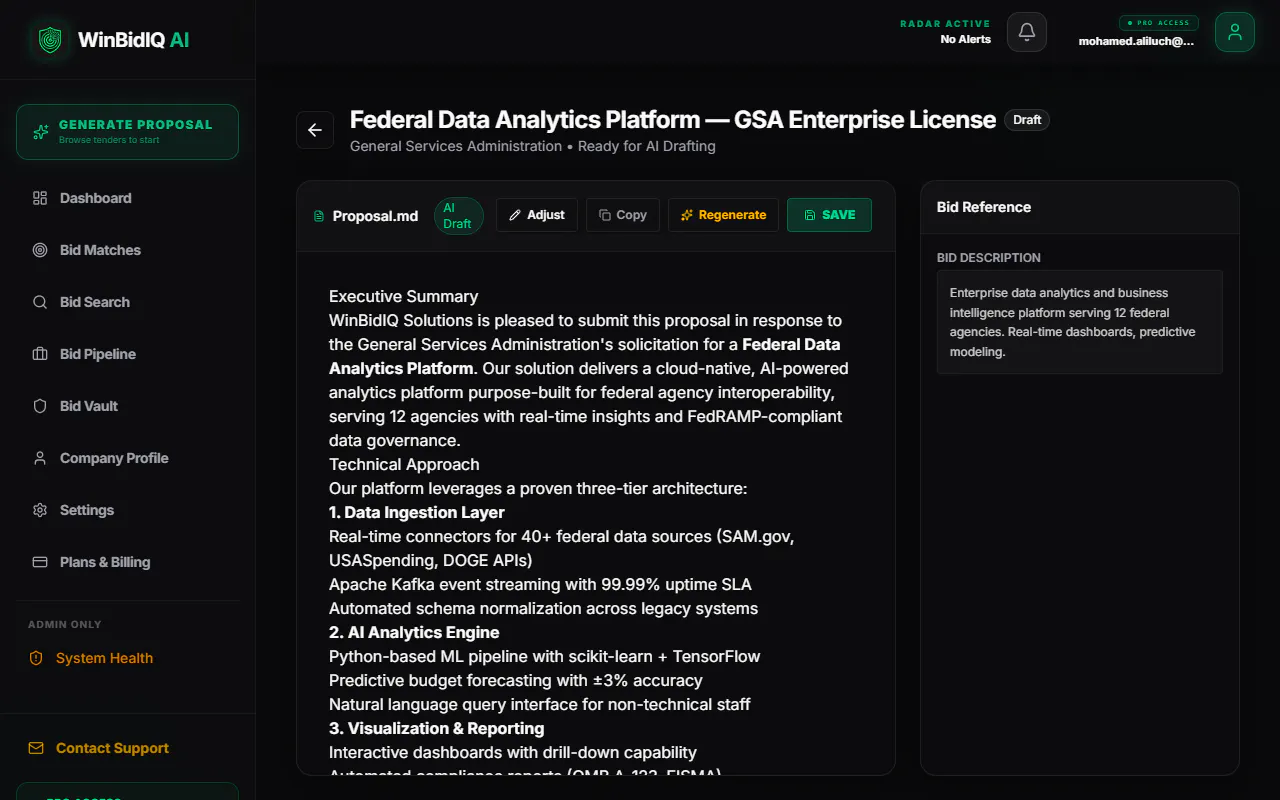
Task: Click the Adjust button
Action: click(x=537, y=215)
